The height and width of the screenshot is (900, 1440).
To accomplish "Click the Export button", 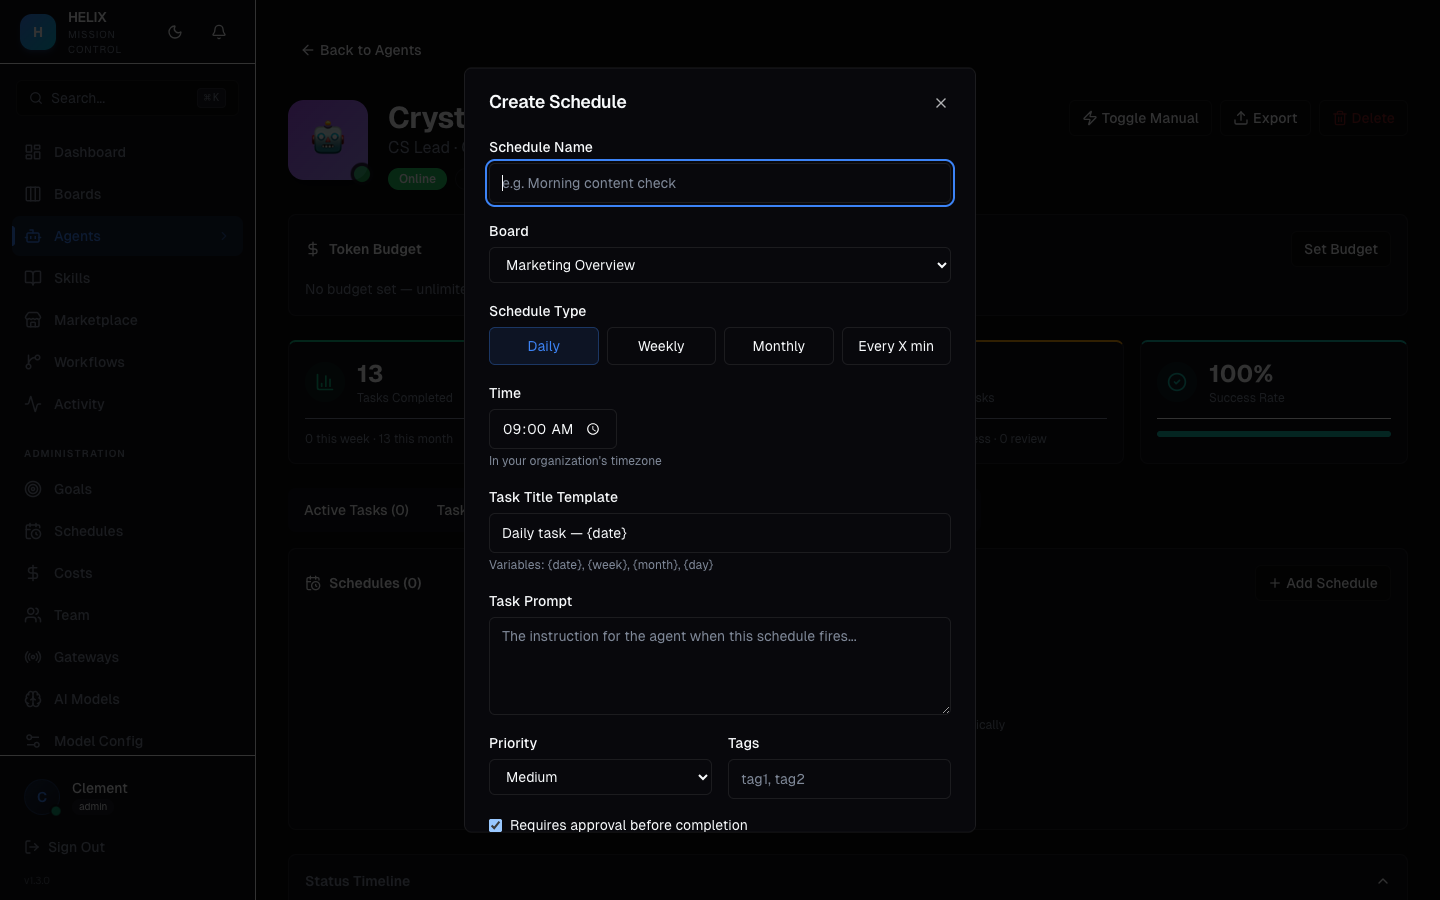I will pyautogui.click(x=1265, y=118).
